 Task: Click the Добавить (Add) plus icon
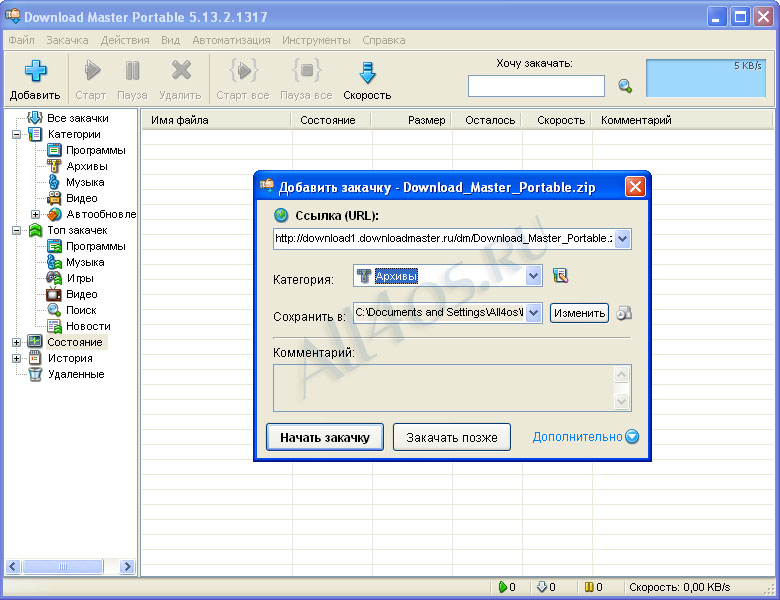(35, 71)
